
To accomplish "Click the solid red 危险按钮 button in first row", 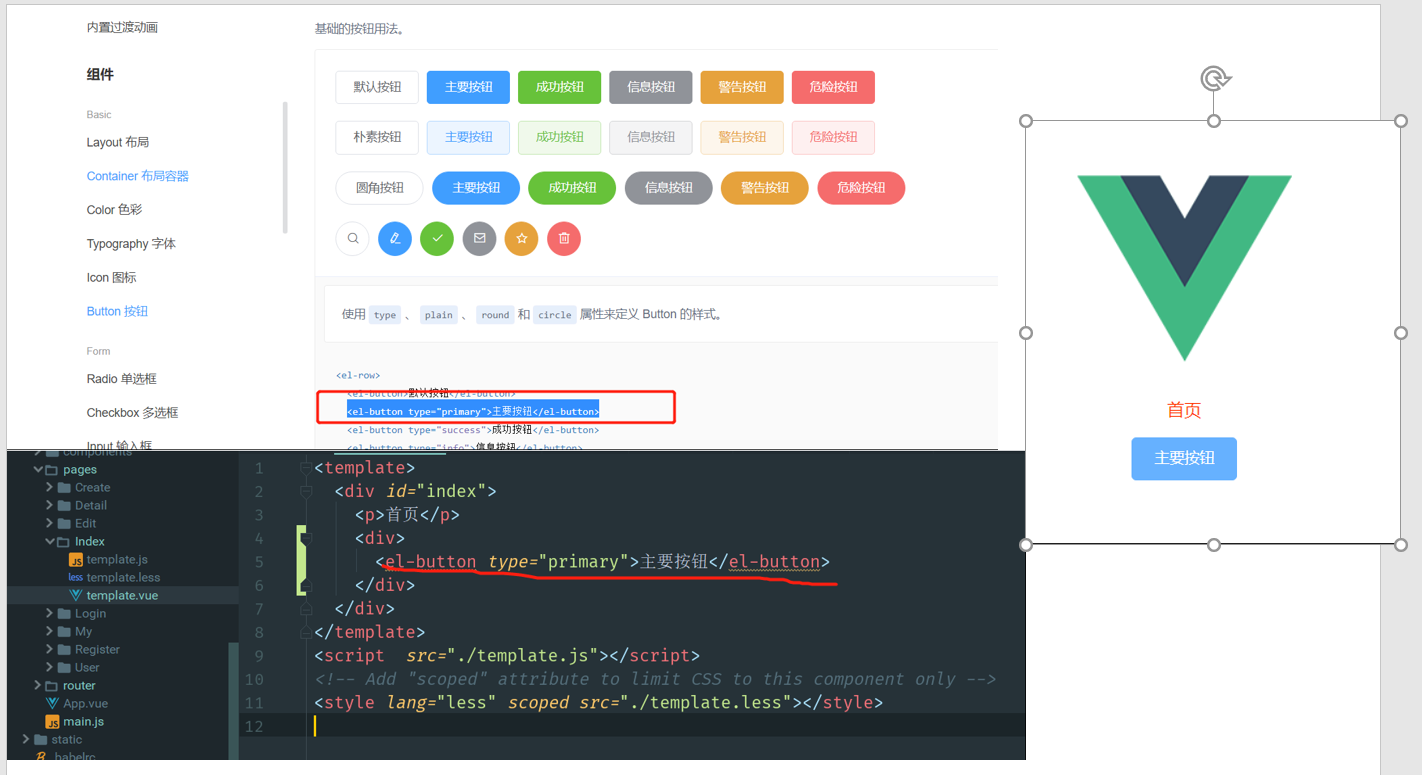I will (833, 87).
